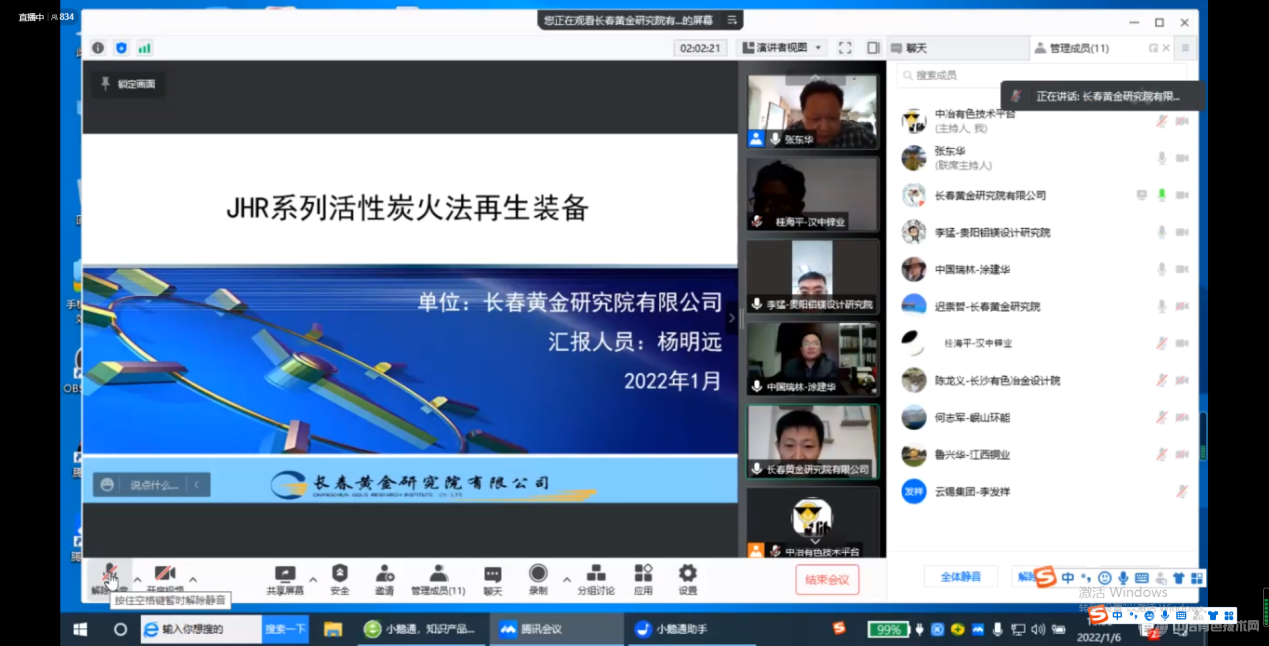Switch to the 聊天 tab in side panel
Screen dimensions: 1269x646
[x=958, y=48]
